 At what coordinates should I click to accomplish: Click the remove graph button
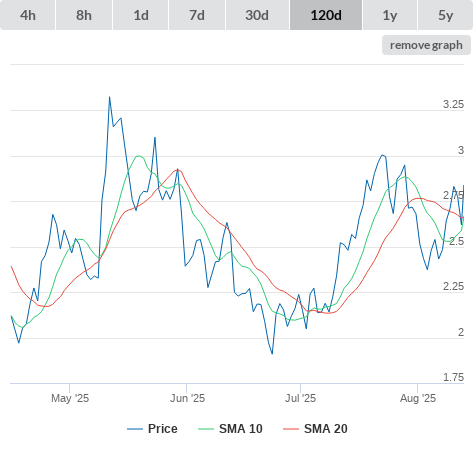tap(426, 45)
